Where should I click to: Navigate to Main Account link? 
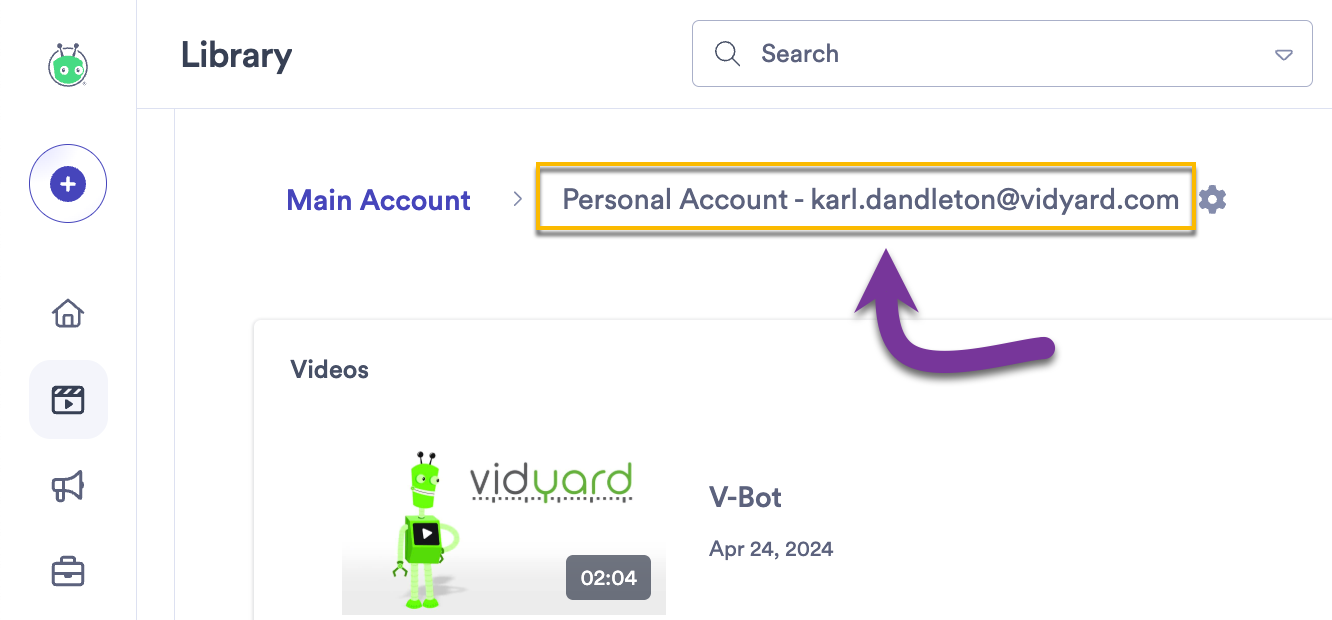pyautogui.click(x=378, y=200)
